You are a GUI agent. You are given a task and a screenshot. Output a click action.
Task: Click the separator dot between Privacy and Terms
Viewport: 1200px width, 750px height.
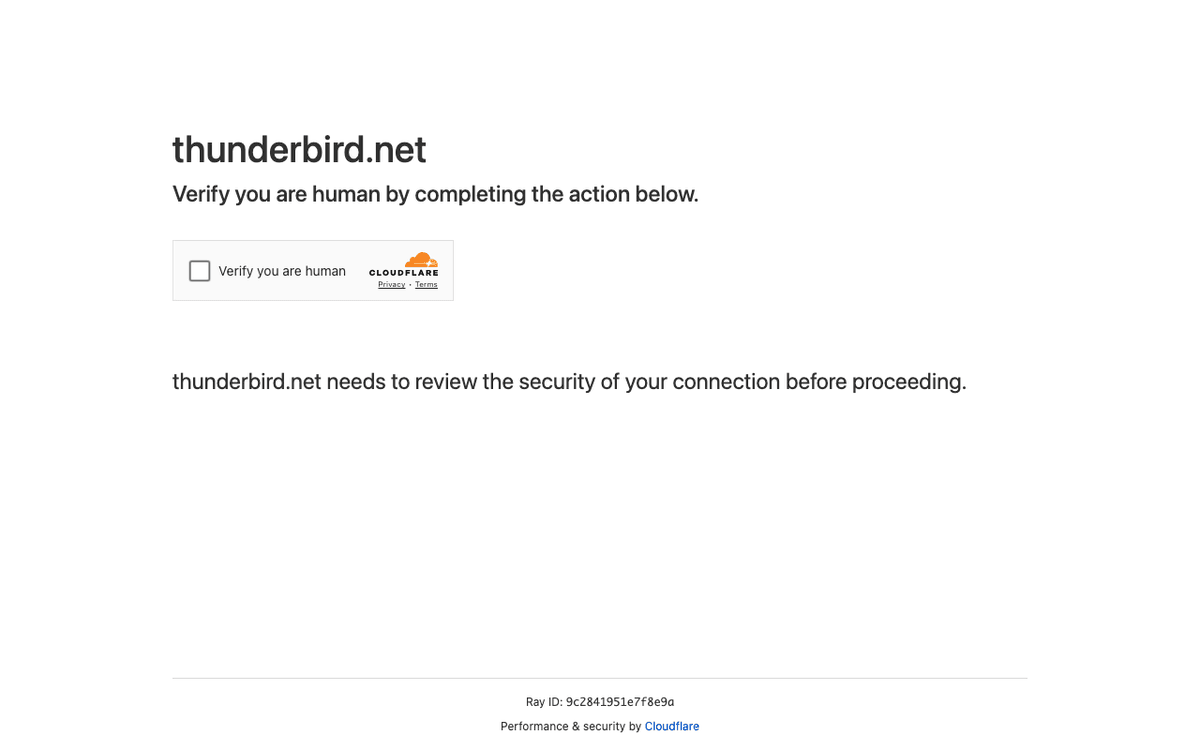[x=410, y=284]
